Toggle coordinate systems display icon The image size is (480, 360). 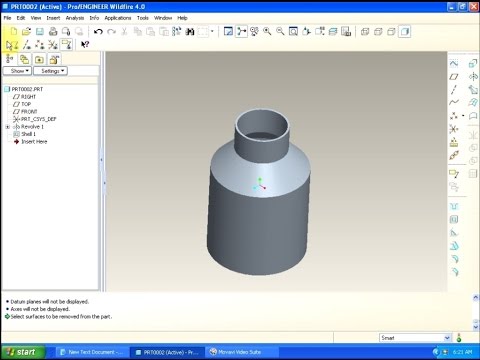53,44
